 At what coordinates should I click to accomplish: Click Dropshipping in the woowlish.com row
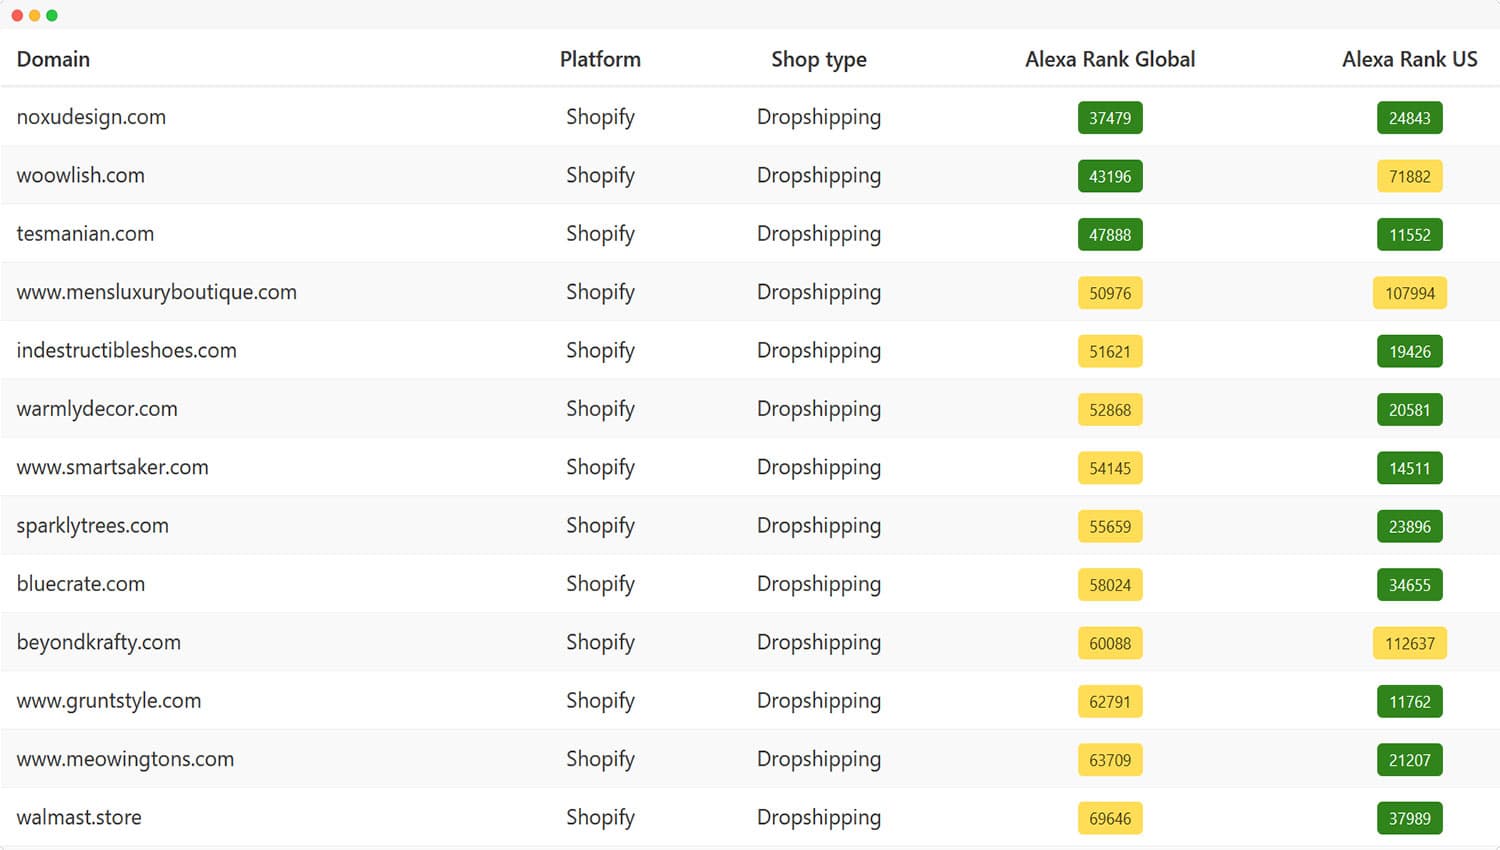(x=819, y=176)
